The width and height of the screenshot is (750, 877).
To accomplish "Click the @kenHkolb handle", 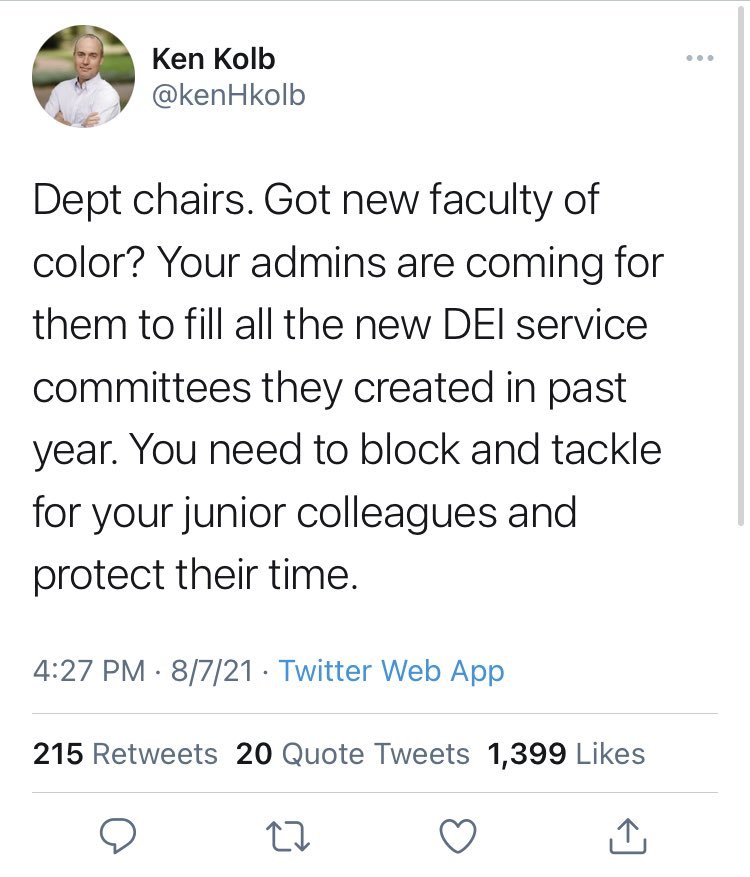I will point(228,95).
